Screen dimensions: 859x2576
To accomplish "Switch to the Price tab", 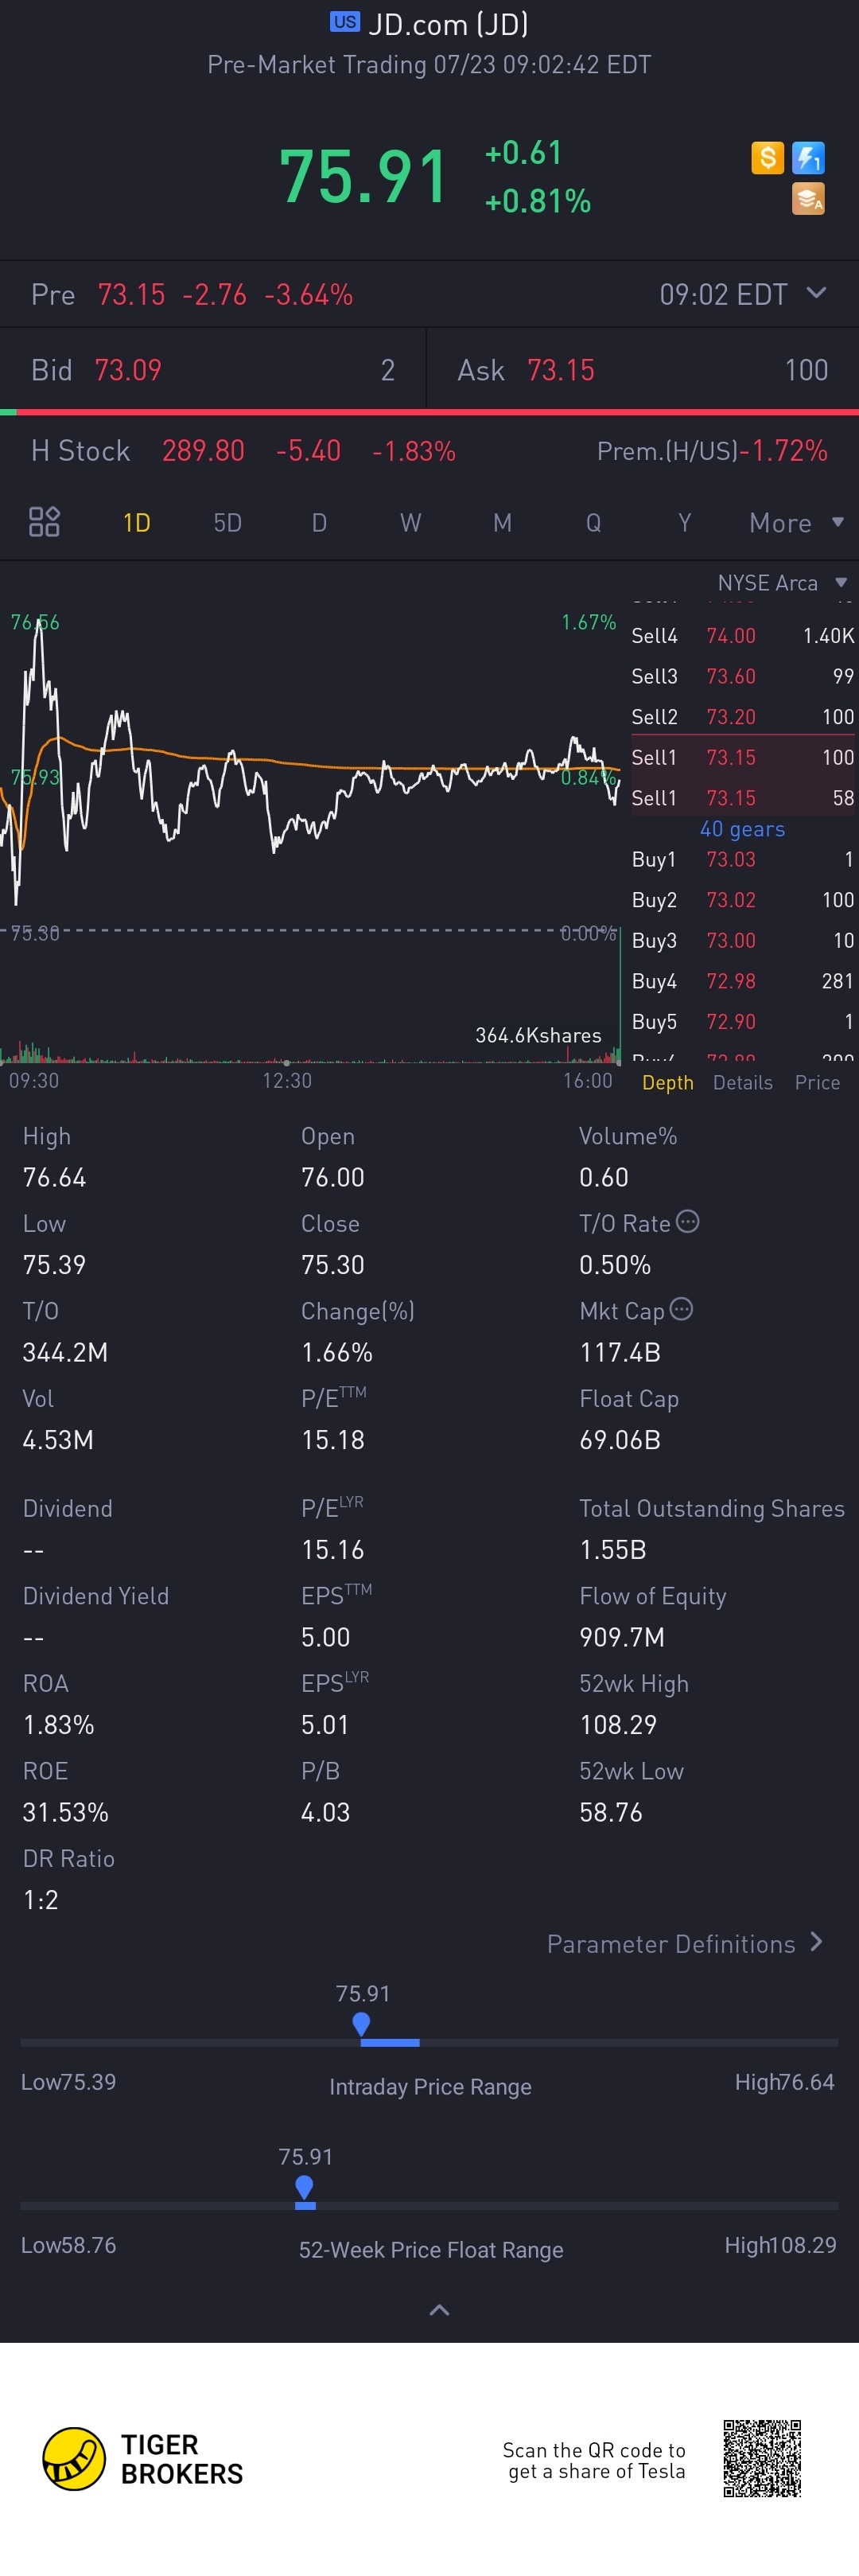I will pyautogui.click(x=817, y=1083).
